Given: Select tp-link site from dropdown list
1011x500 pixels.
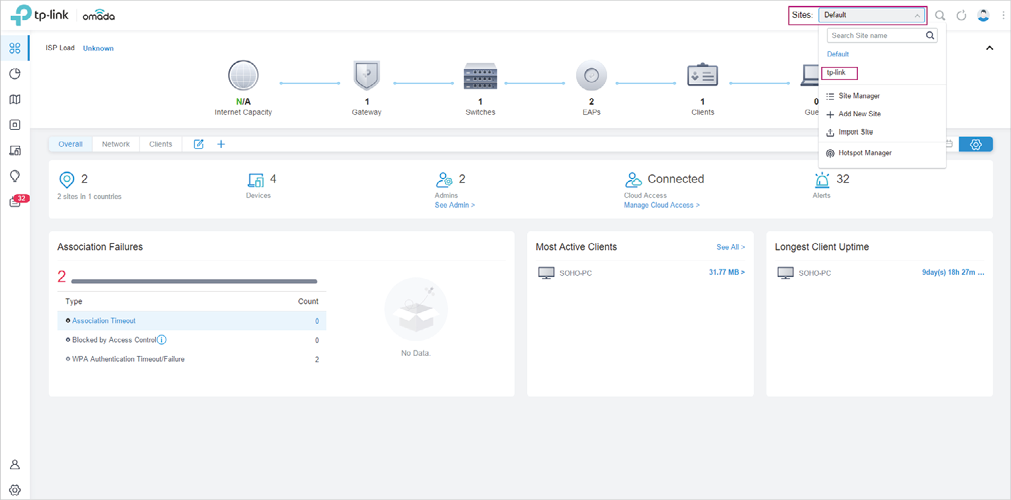Looking at the screenshot, I should (x=837, y=72).
